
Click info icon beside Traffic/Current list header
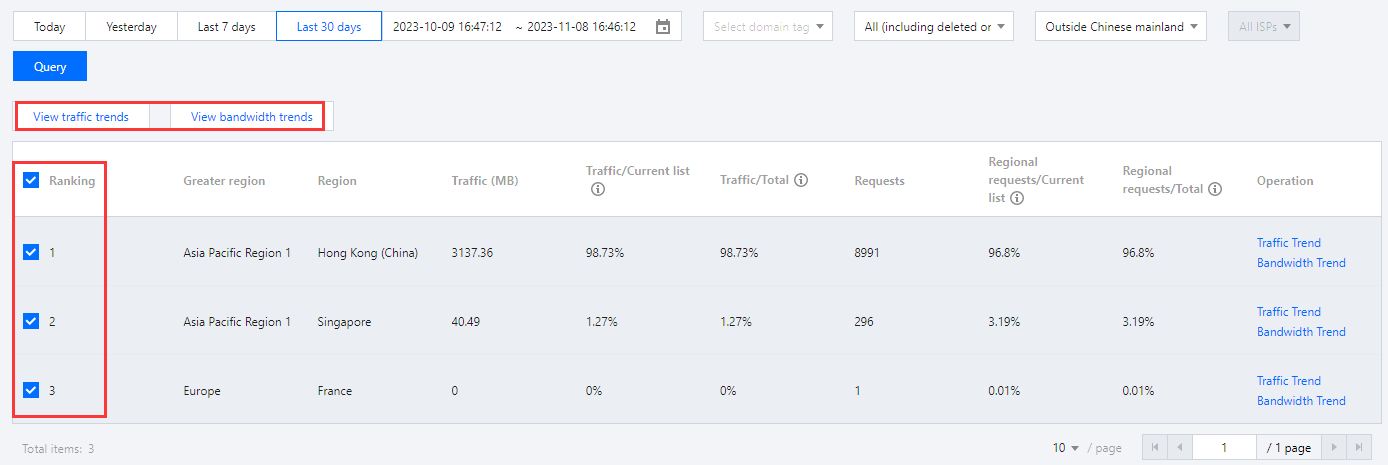[598, 190]
